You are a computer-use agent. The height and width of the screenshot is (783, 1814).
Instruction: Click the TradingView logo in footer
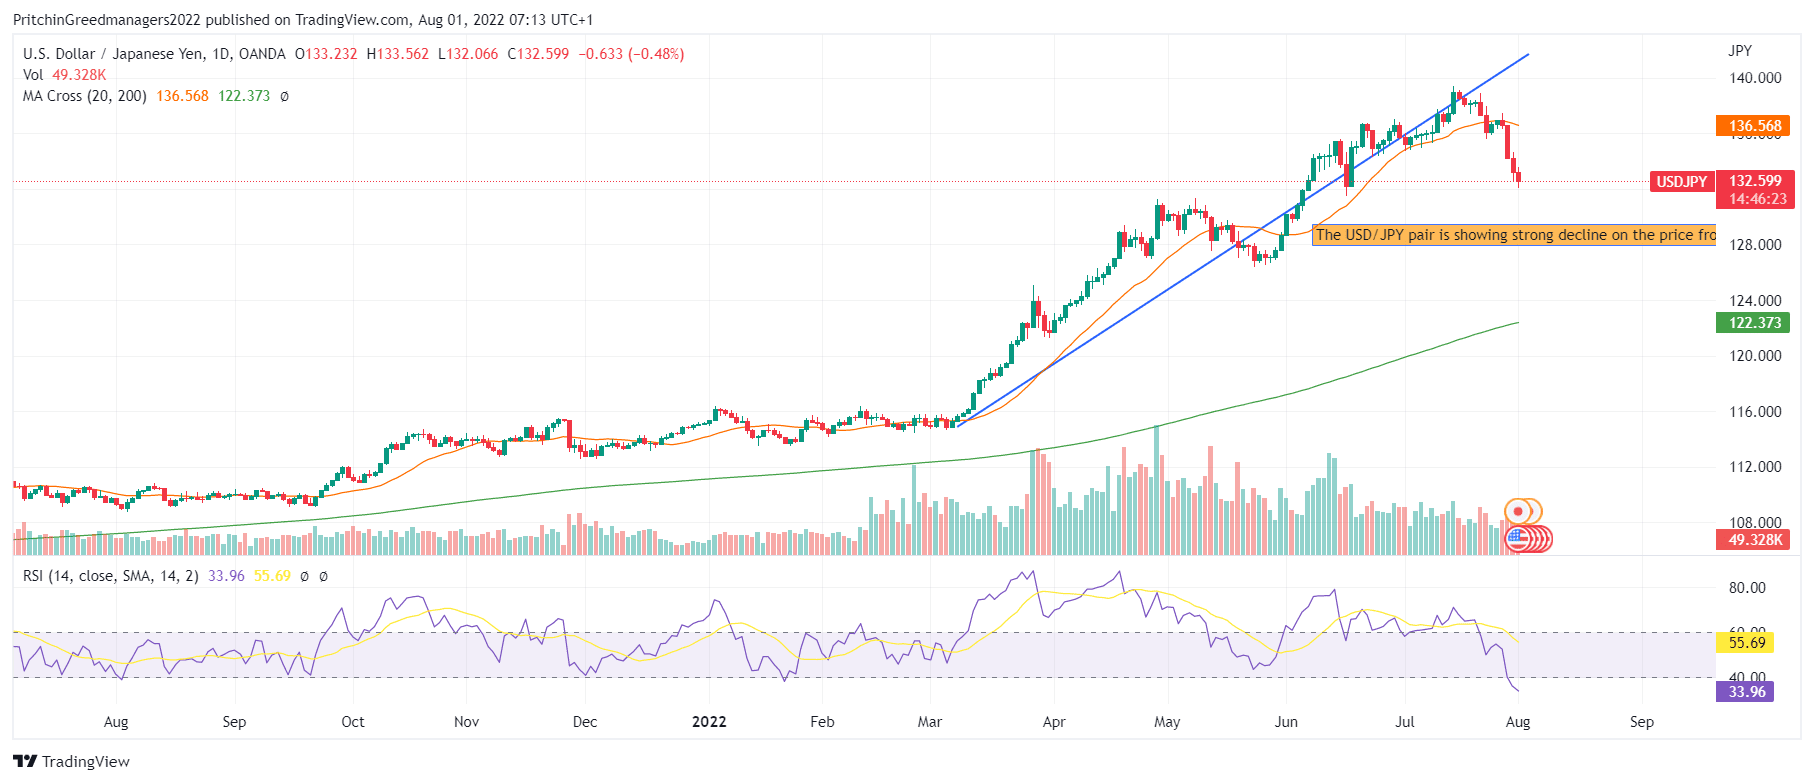coord(71,761)
